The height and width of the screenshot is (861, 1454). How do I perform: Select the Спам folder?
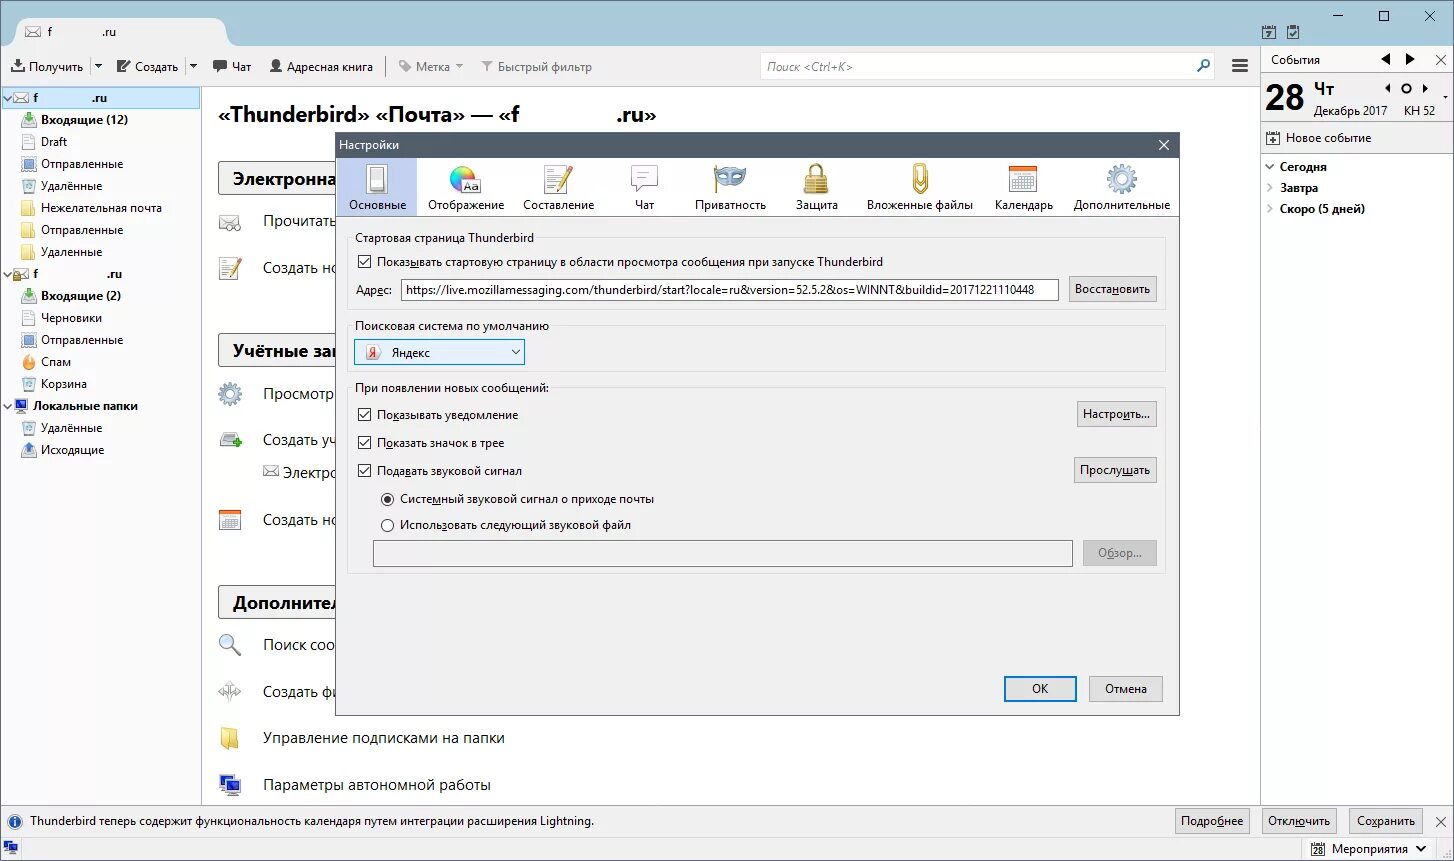pos(56,362)
